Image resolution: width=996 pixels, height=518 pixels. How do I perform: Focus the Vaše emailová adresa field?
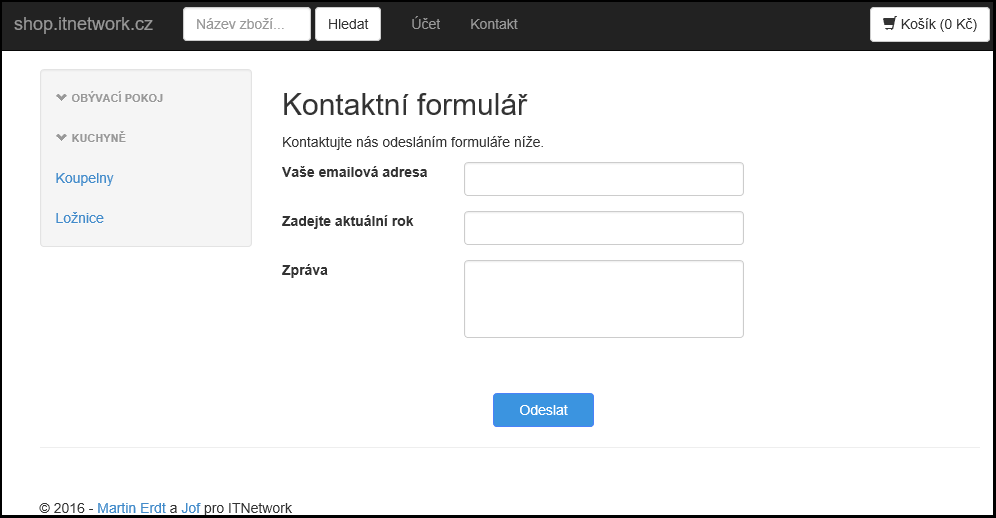(604, 179)
